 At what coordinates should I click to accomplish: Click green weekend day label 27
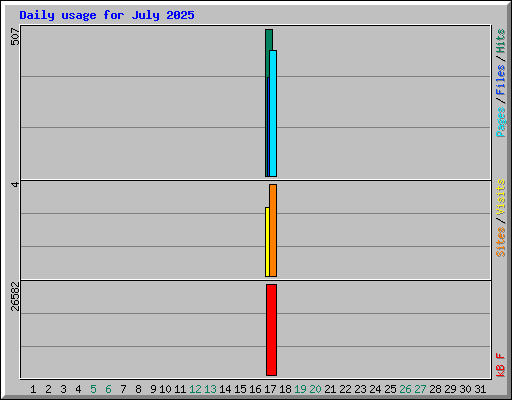[x=420, y=389]
